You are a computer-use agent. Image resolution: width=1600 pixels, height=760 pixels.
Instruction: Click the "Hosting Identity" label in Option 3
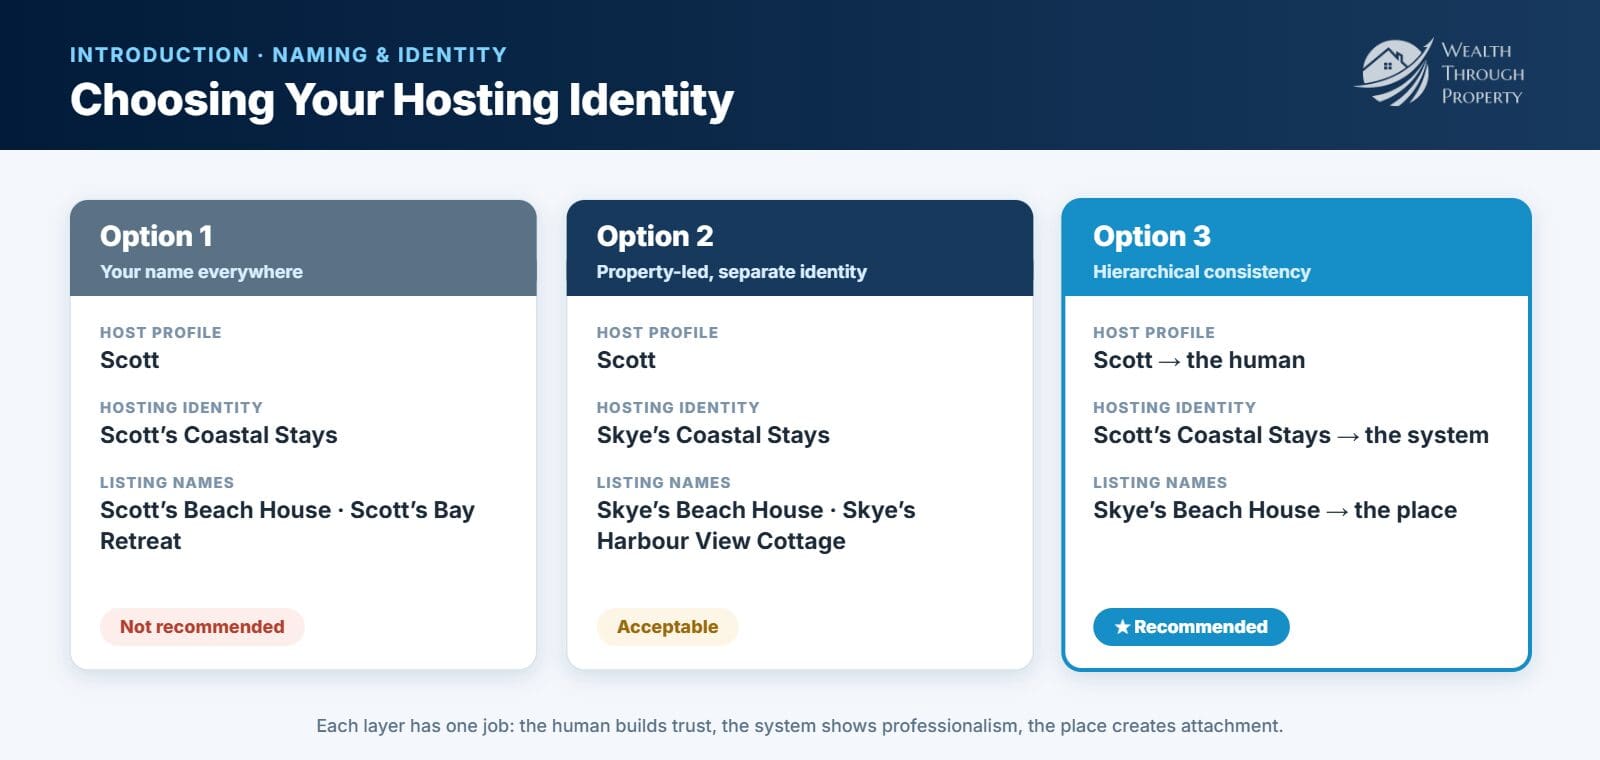tap(1174, 408)
